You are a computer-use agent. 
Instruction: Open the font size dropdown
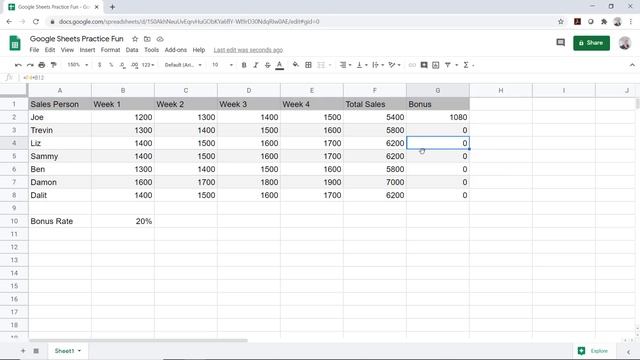tap(222, 65)
